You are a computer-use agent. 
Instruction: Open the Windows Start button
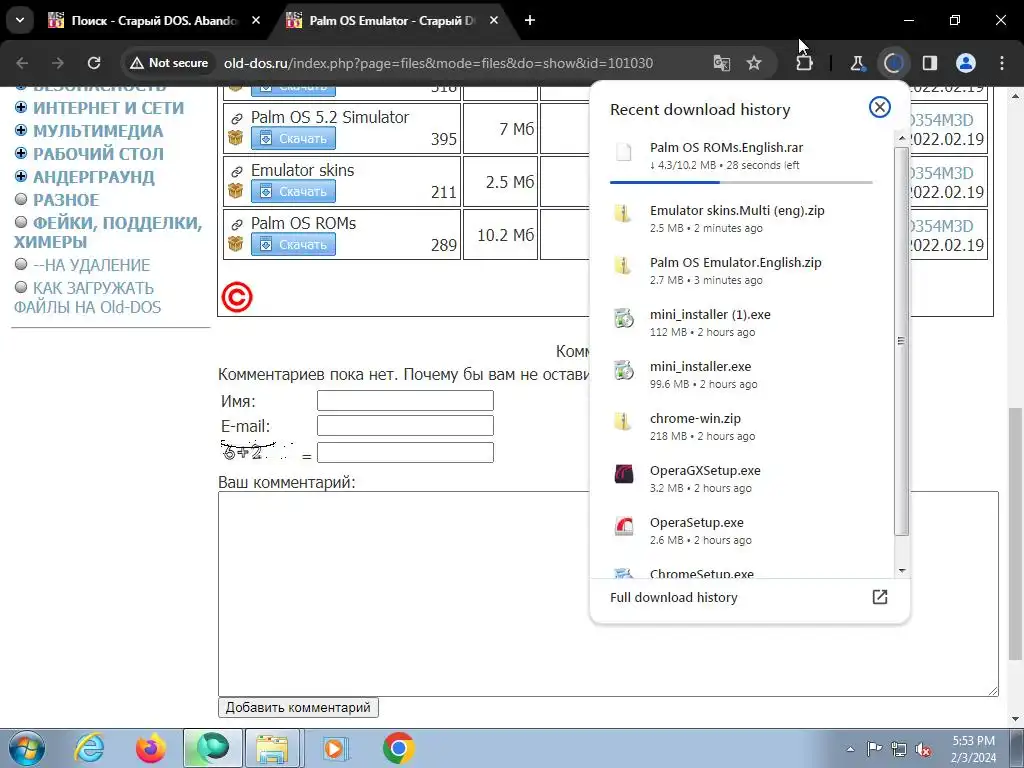click(26, 748)
